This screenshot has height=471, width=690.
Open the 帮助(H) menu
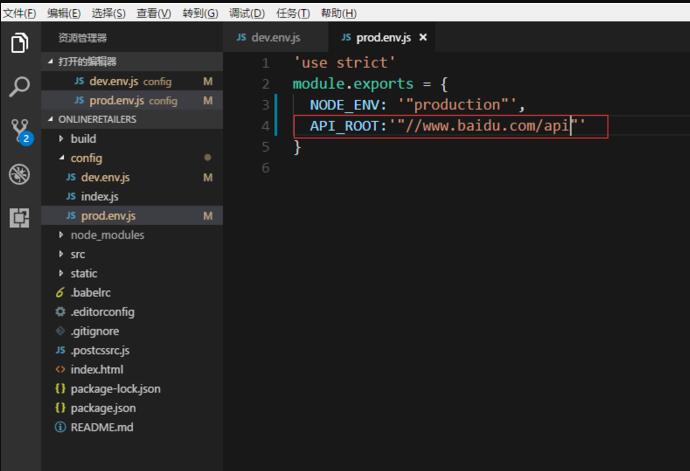(338, 13)
